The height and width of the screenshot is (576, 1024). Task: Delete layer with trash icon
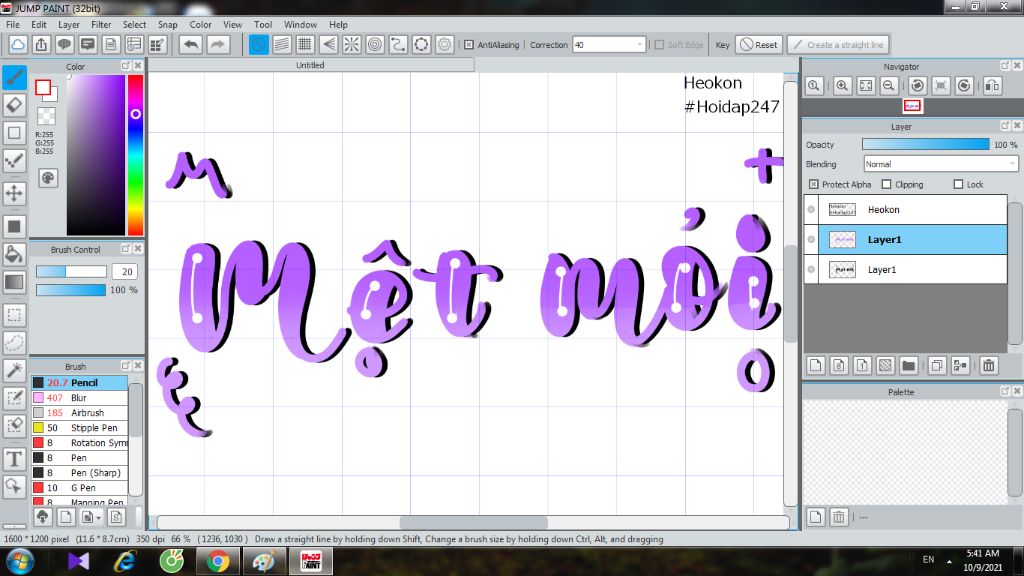pos(989,365)
